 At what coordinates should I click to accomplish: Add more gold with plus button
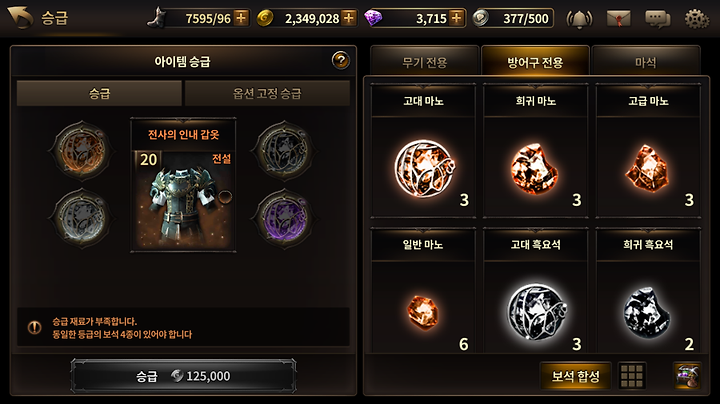click(349, 18)
